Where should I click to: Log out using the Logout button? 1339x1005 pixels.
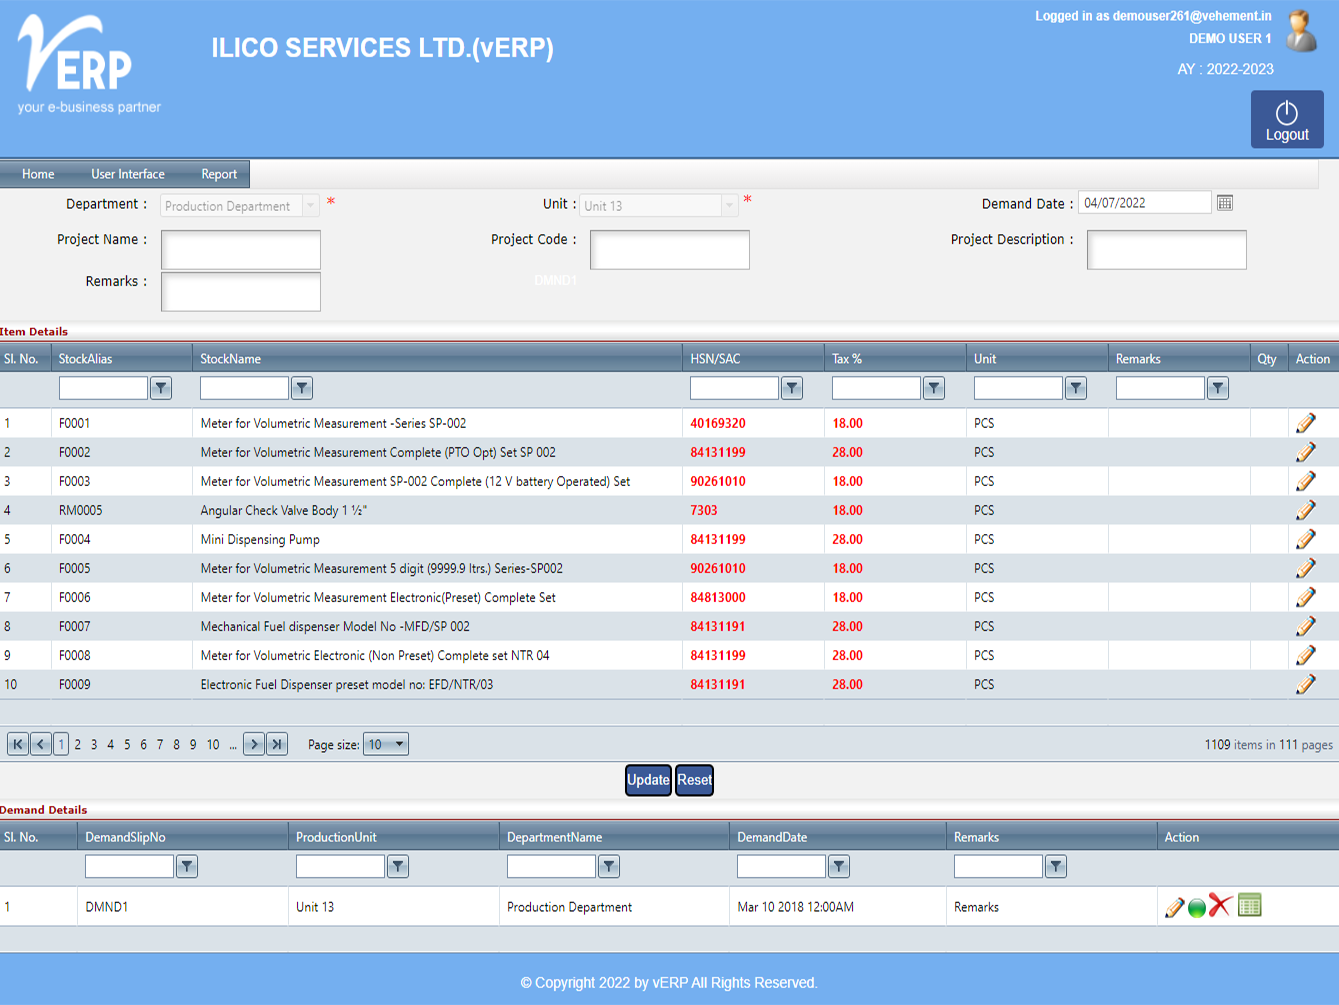coord(1287,119)
